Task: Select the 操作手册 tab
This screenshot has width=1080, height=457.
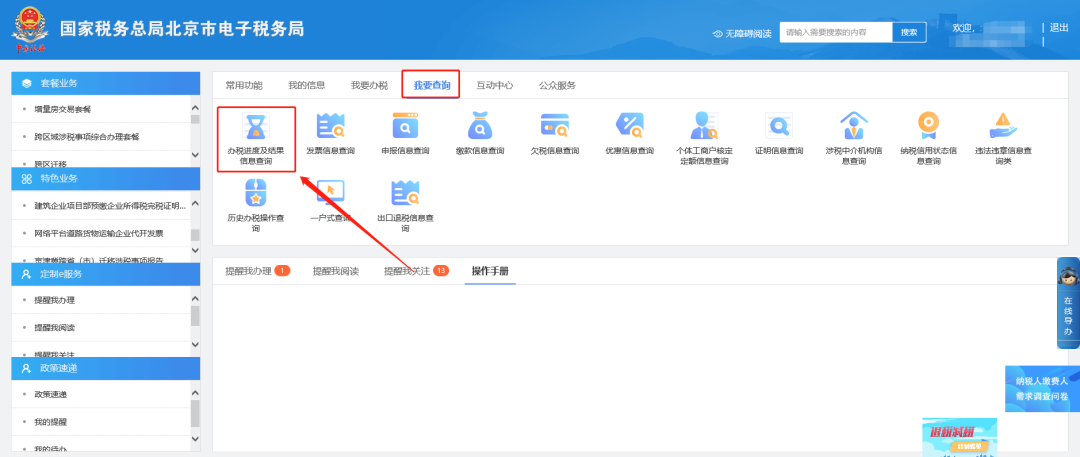Action: pos(490,271)
